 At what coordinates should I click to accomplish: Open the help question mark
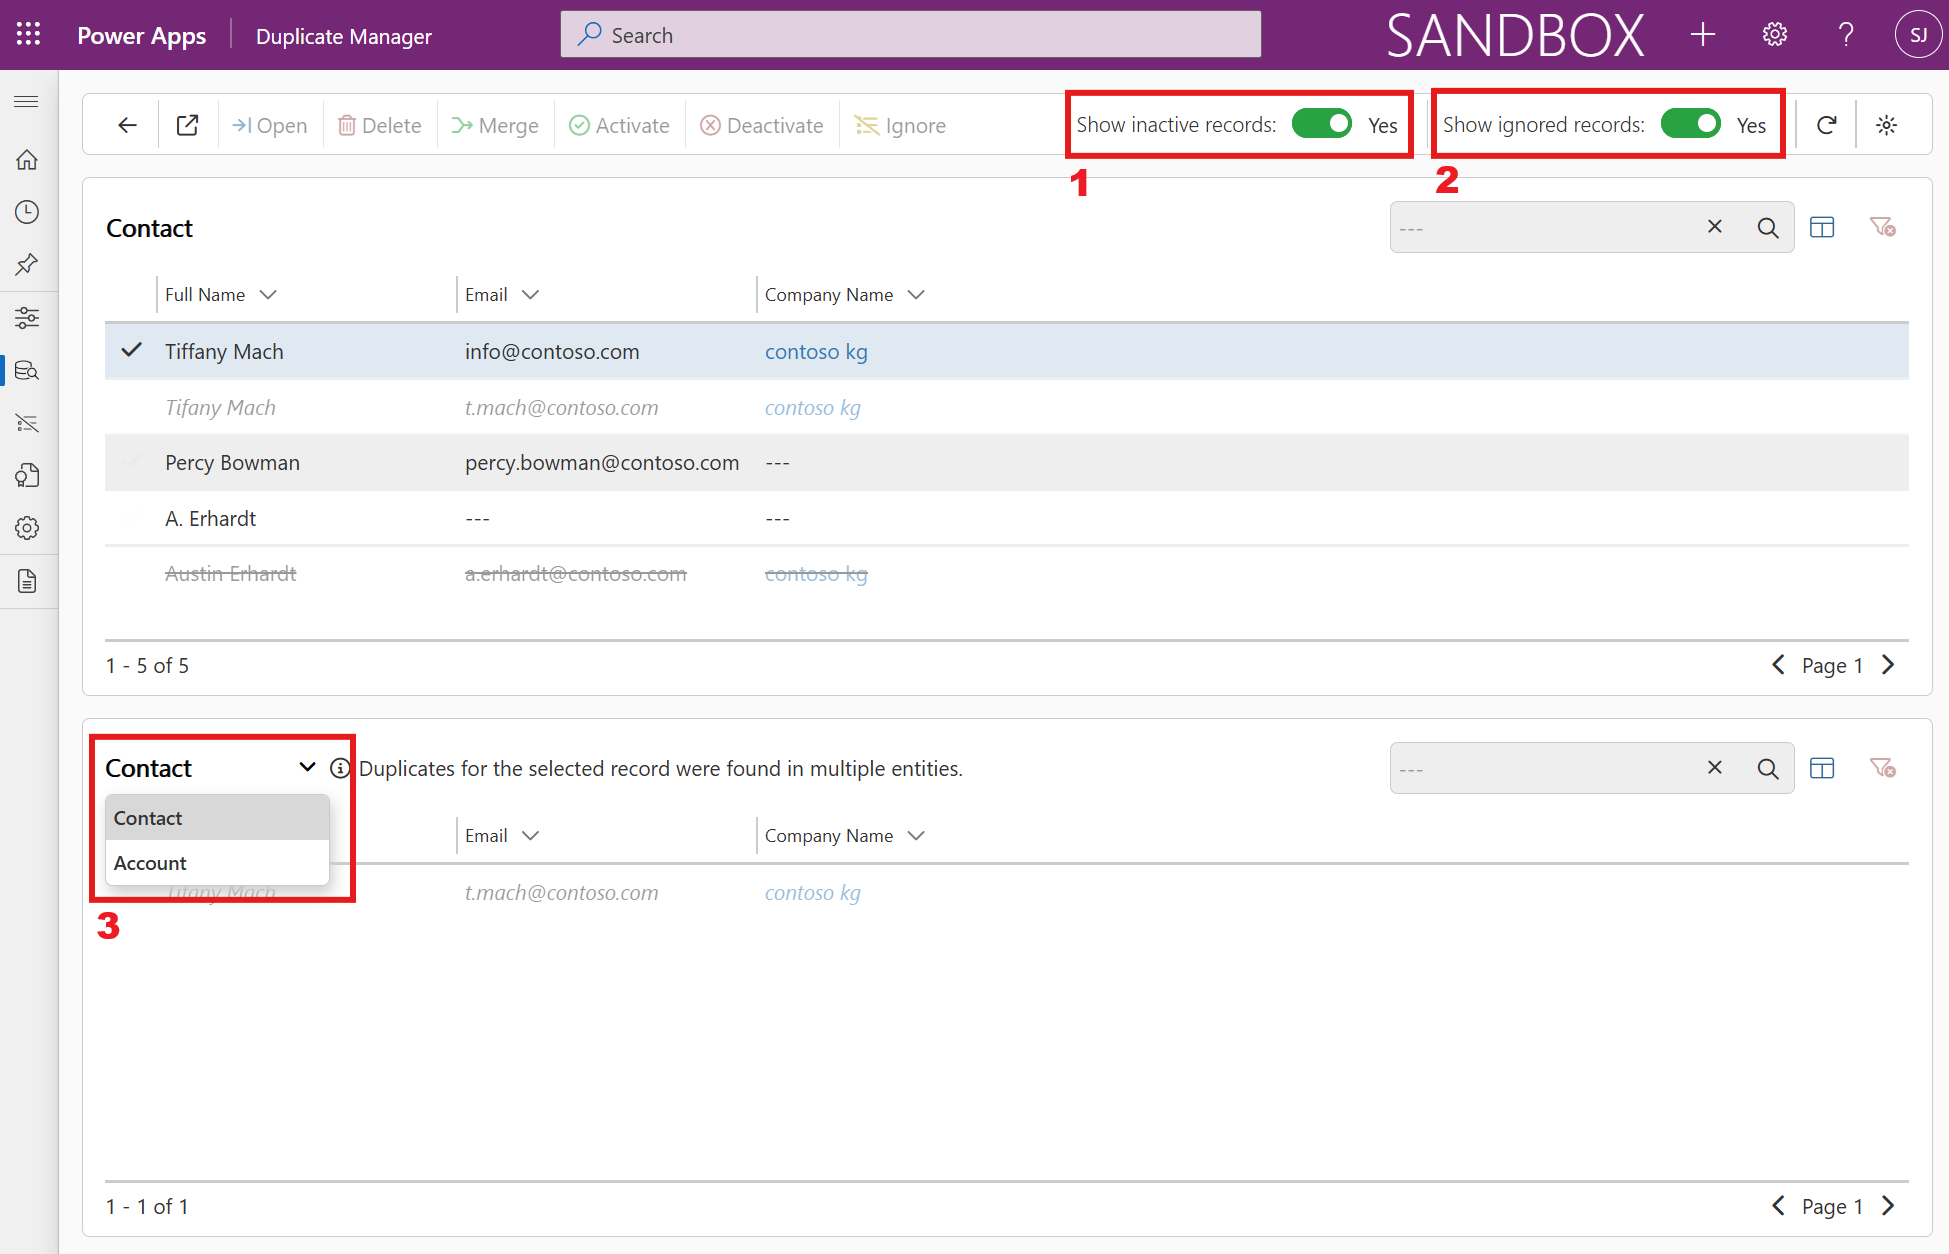[x=1846, y=35]
